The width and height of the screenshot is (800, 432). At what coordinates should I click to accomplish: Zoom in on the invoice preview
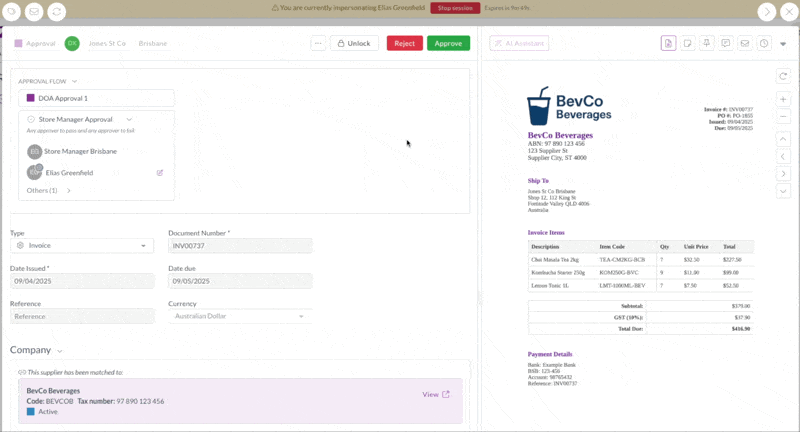point(783,99)
